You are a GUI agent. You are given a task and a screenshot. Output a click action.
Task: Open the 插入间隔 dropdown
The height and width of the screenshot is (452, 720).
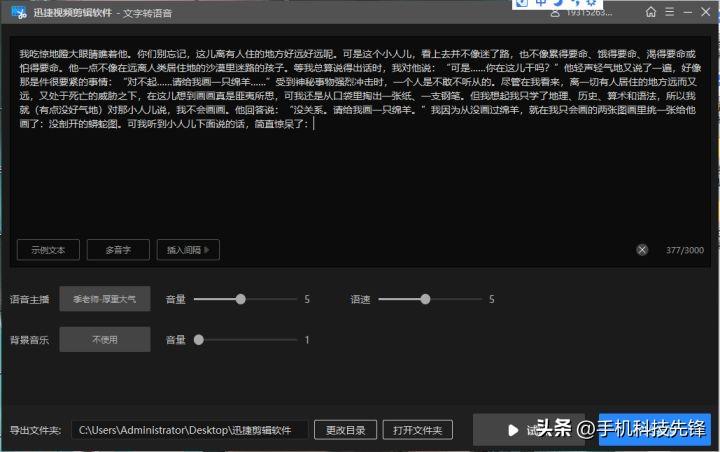coord(192,250)
